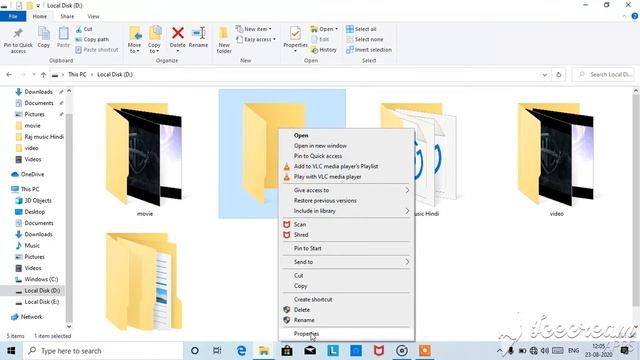Image resolution: width=640 pixels, height=360 pixels.
Task: Click Paste shortcut in ribbon
Action: (97, 50)
